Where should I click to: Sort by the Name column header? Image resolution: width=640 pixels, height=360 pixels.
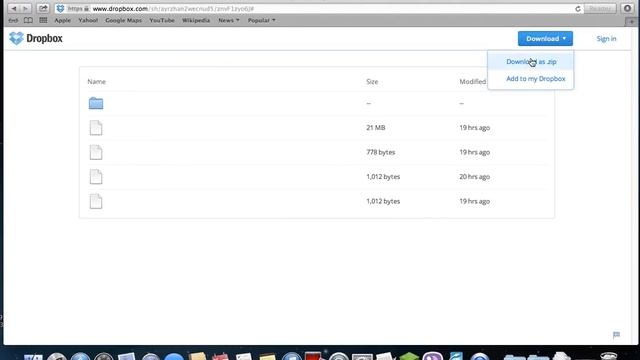click(x=96, y=82)
